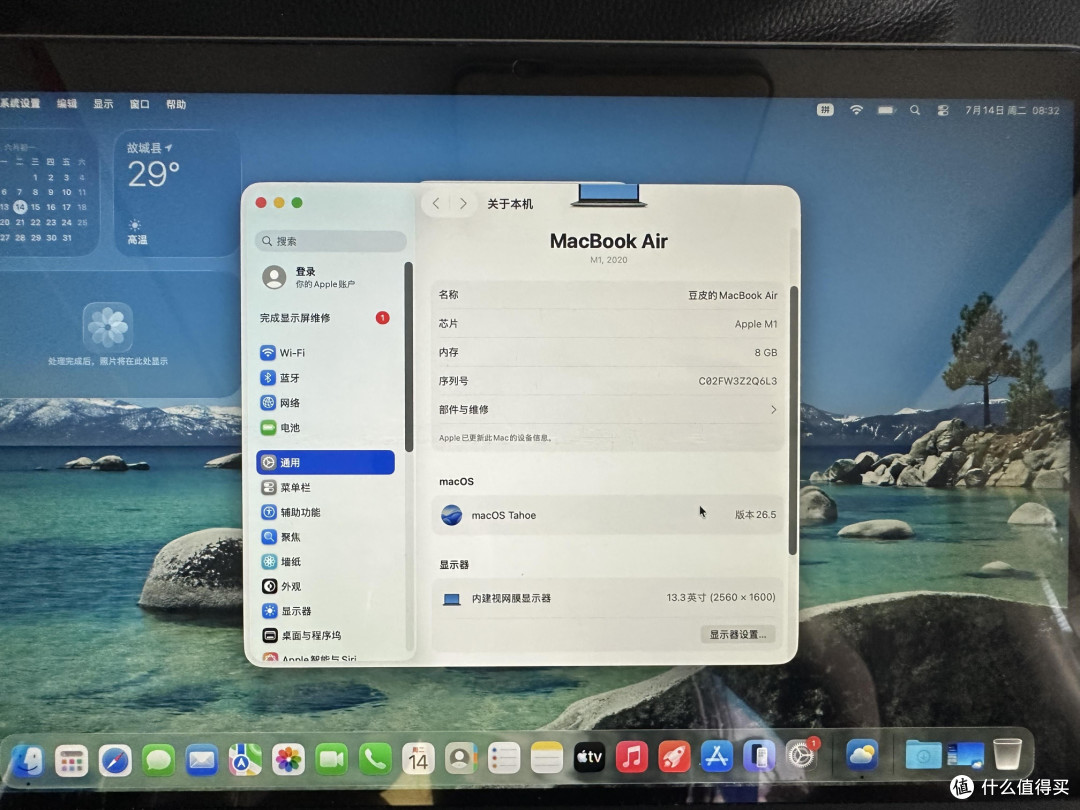Screen dimensions: 1080x810
Task: Select 网络 in the settings sidebar
Action: [x=325, y=402]
